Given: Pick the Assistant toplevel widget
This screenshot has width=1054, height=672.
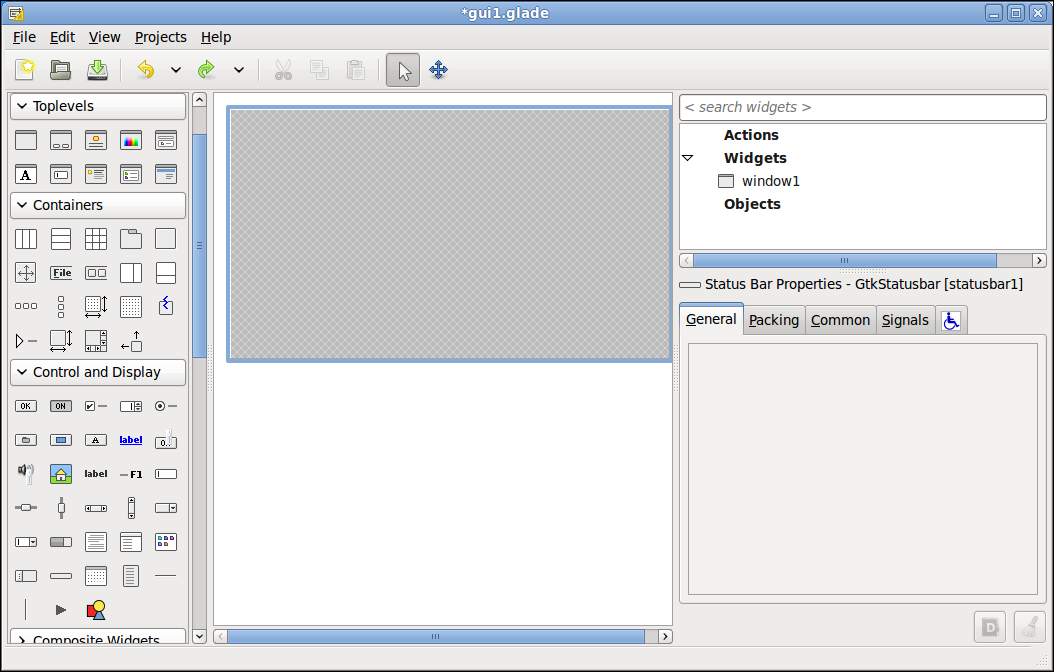Looking at the screenshot, I should coord(166,174).
